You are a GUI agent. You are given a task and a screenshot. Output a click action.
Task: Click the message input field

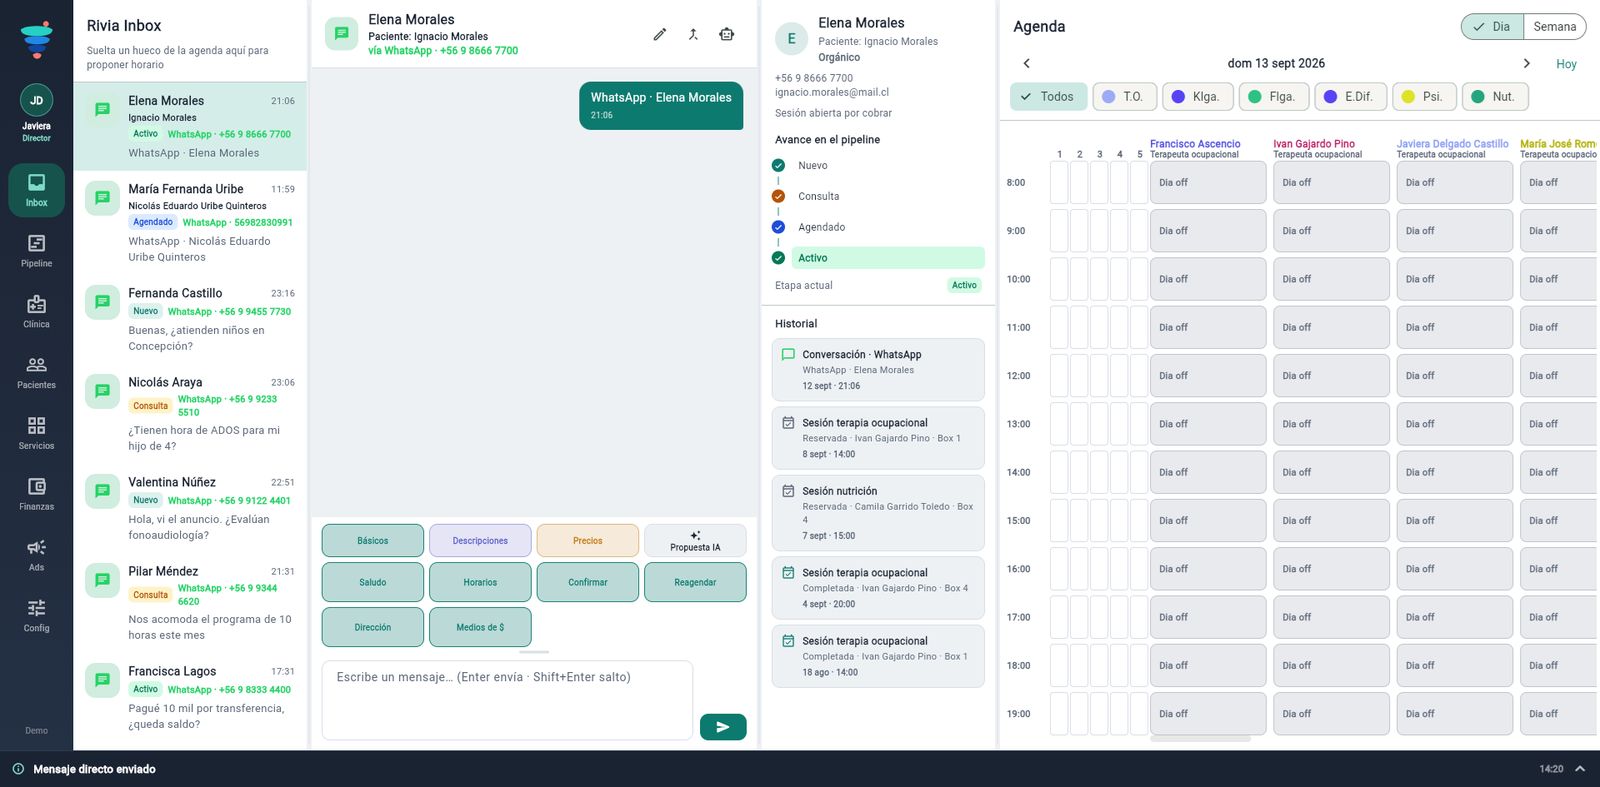[x=507, y=700]
